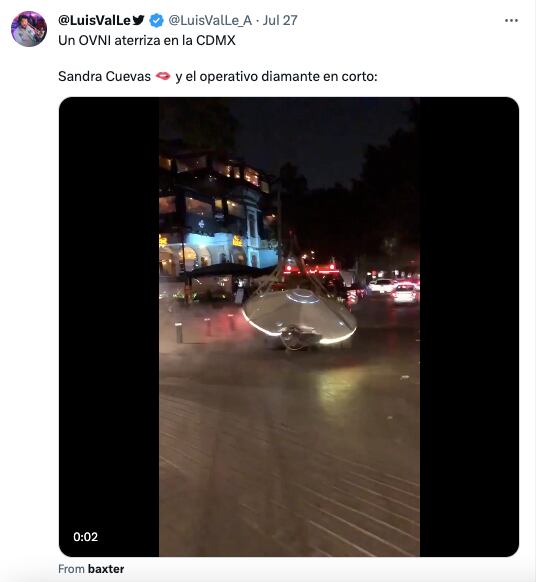Click the "Un OVNI aterriza en la CDMX" text

(147, 40)
